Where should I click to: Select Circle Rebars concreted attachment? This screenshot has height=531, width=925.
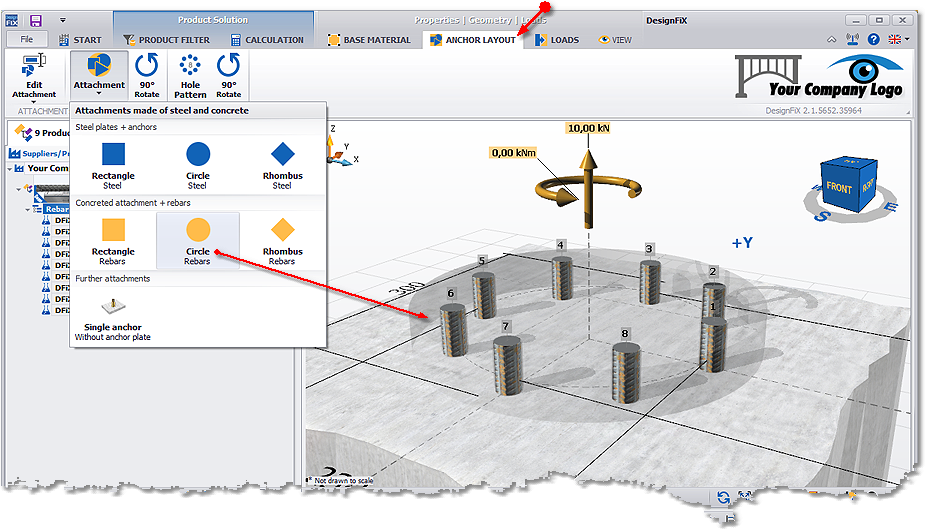click(x=198, y=241)
